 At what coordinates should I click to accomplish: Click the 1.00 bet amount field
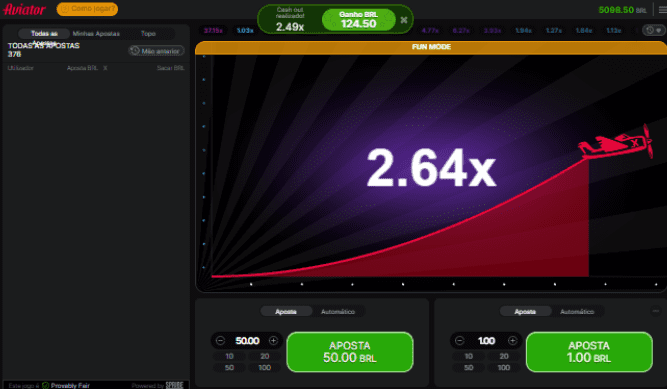[x=486, y=340]
